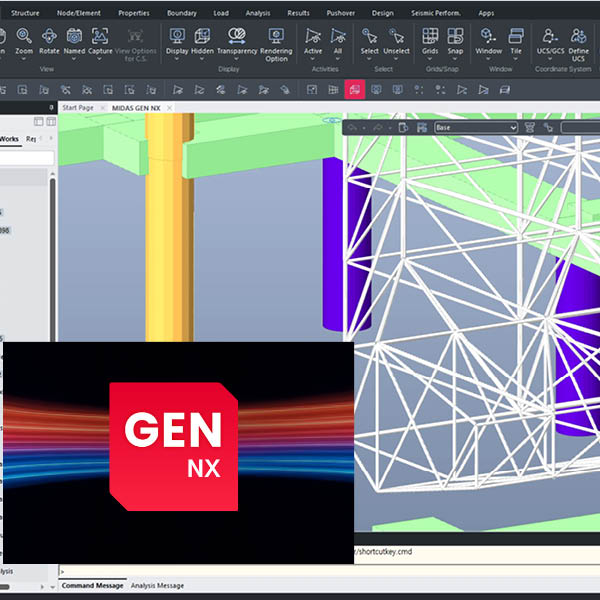600x600 pixels.
Task: Click the icon left of Base dropdown
Action: 422,127
